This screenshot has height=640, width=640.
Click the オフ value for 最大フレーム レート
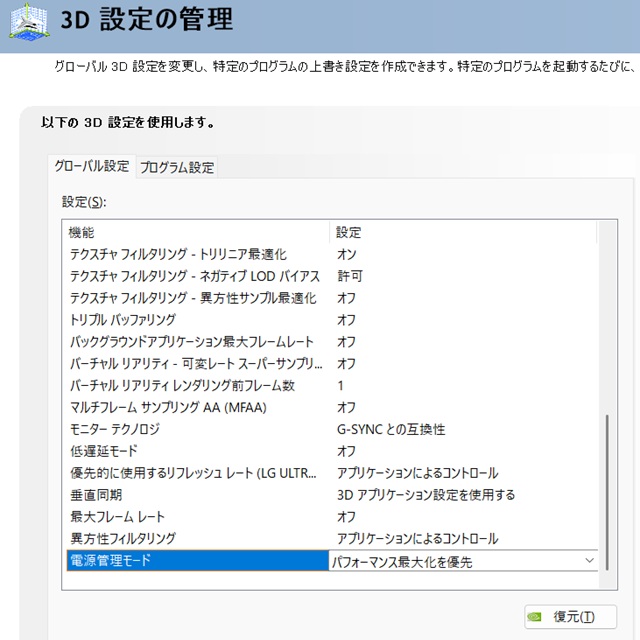[346, 517]
